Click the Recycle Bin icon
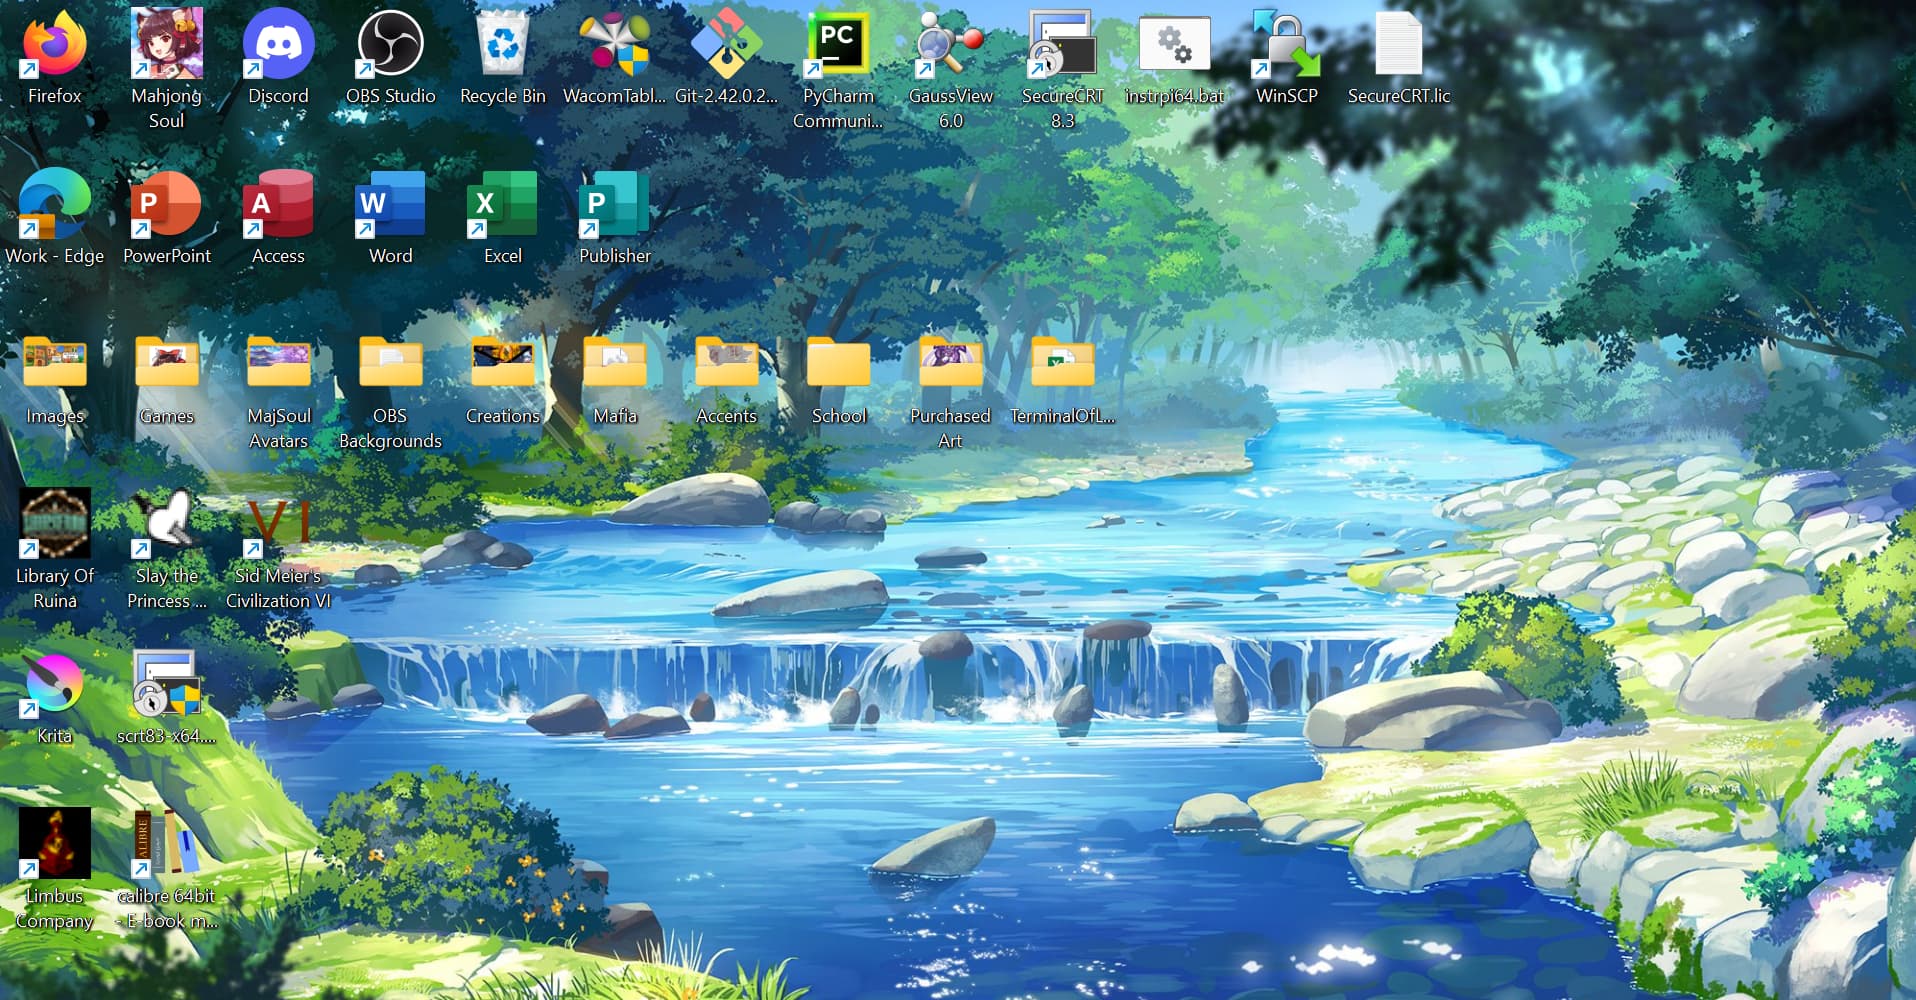The image size is (1916, 1000). click(x=502, y=45)
